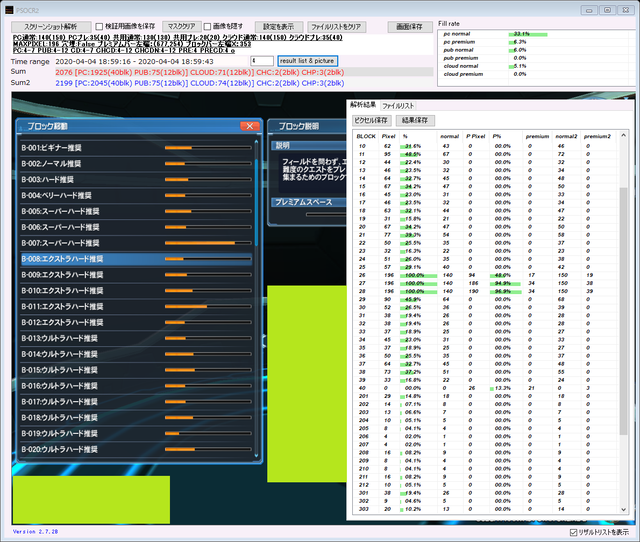The image size is (640, 542).
Task: Click the Version 2.7.28 label
Action: pos(35,532)
